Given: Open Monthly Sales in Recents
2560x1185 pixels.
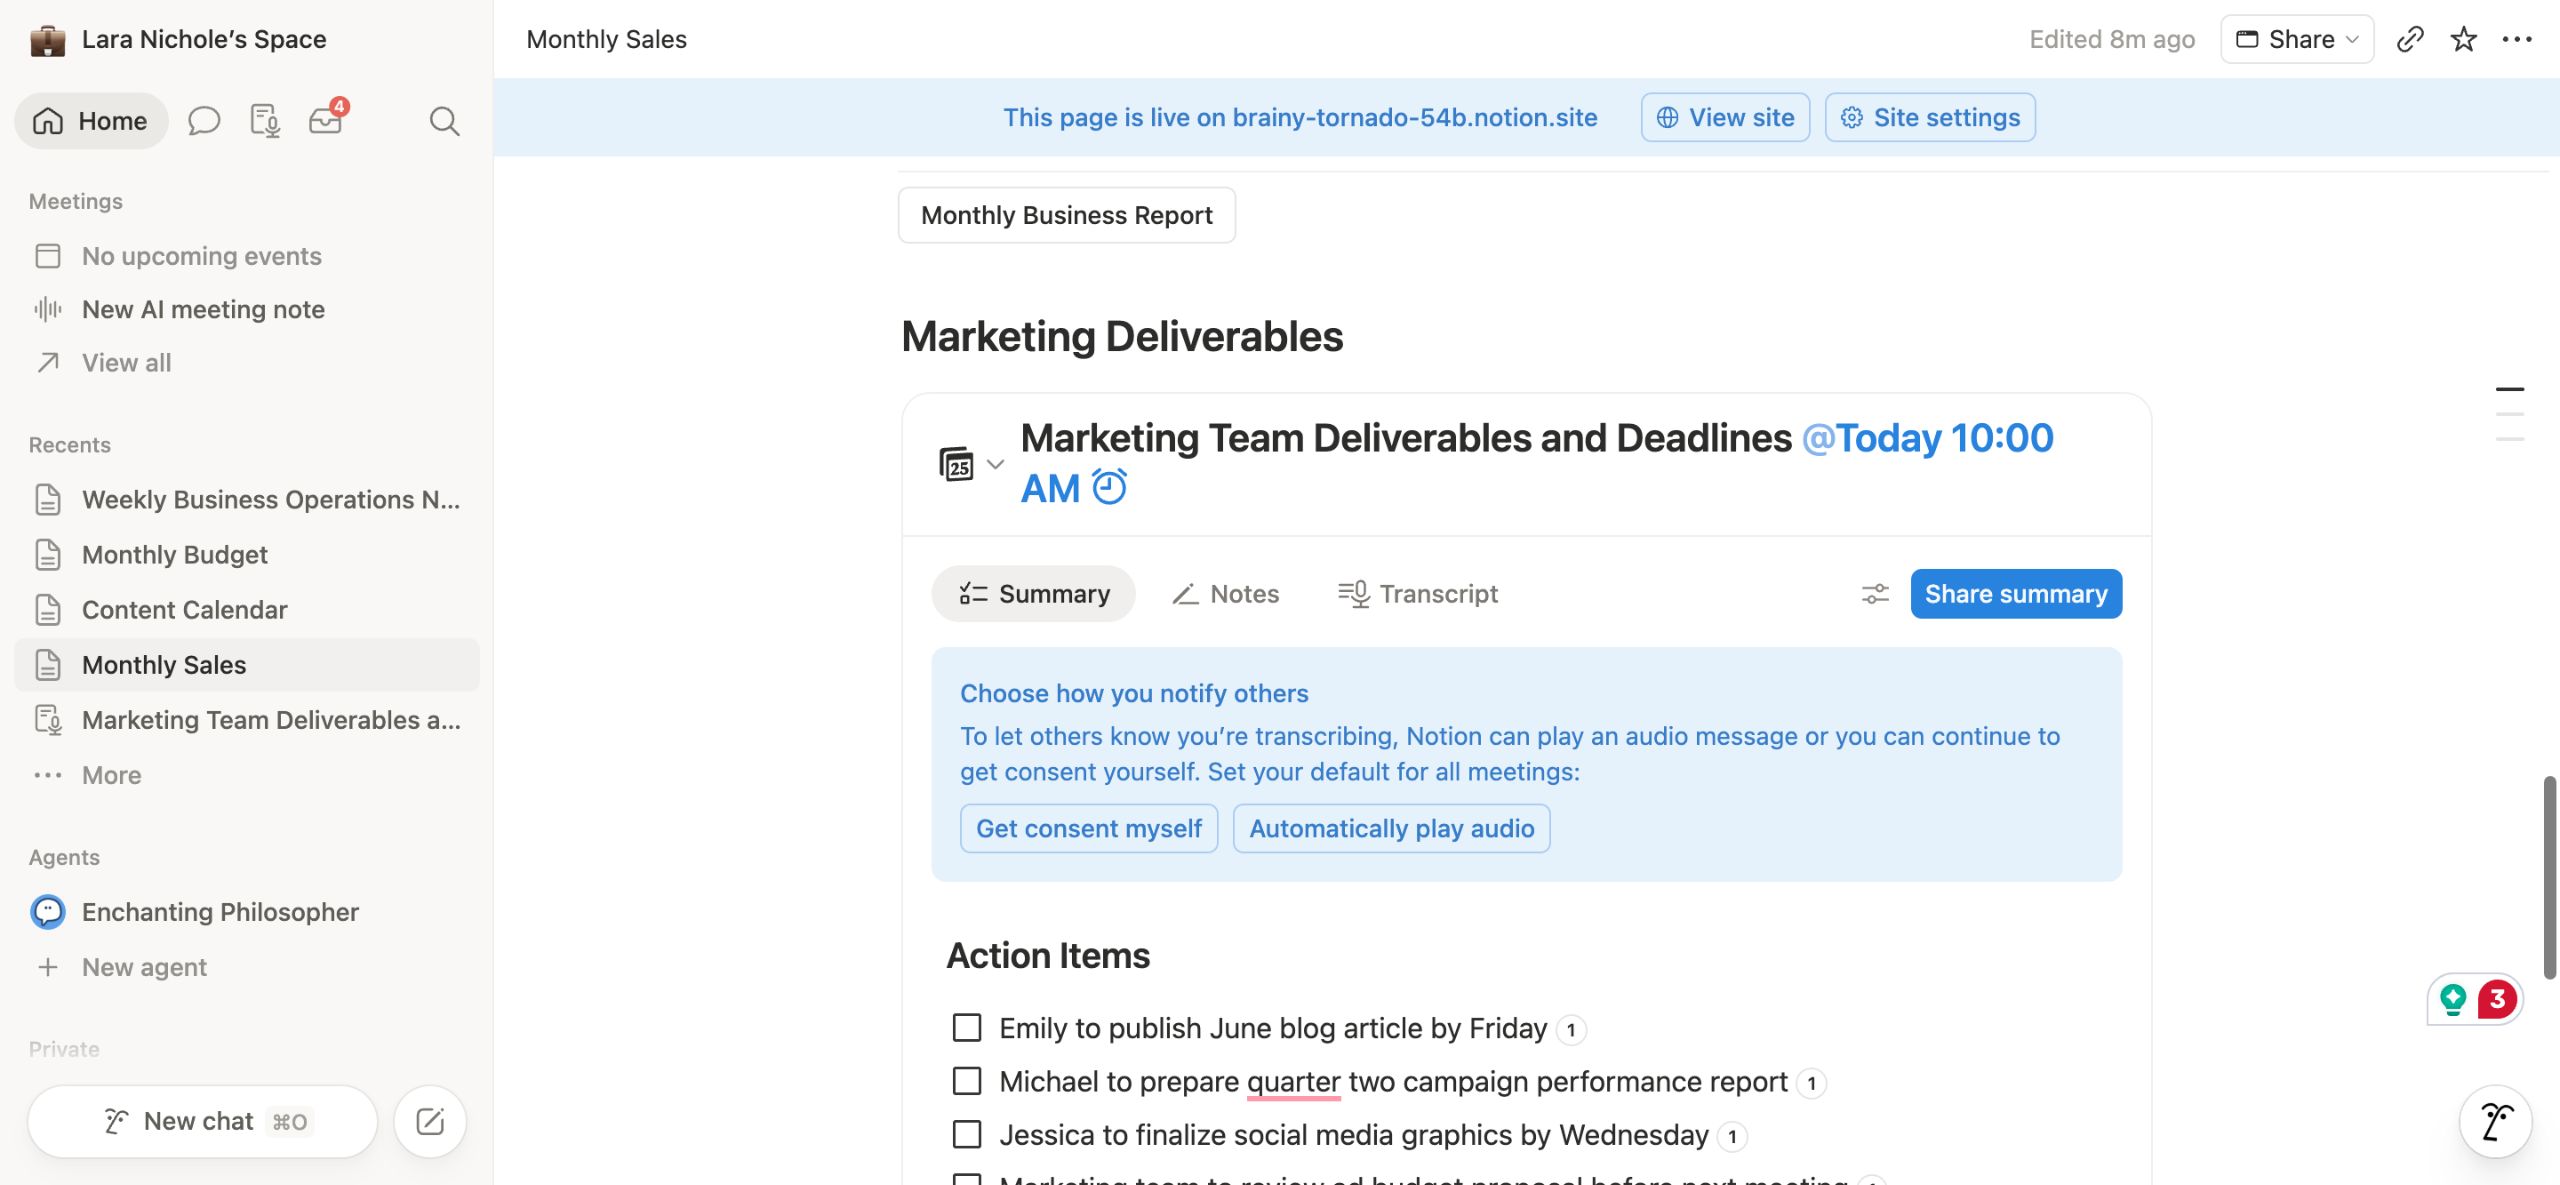Looking at the screenshot, I should (246, 664).
